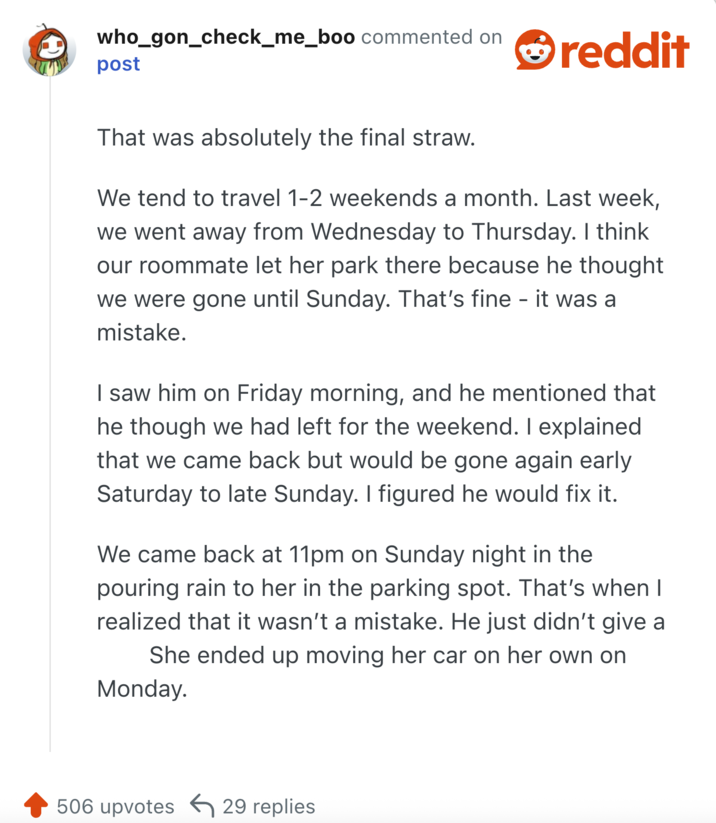Open the who_gon_check_me_boo user profile

(225, 38)
